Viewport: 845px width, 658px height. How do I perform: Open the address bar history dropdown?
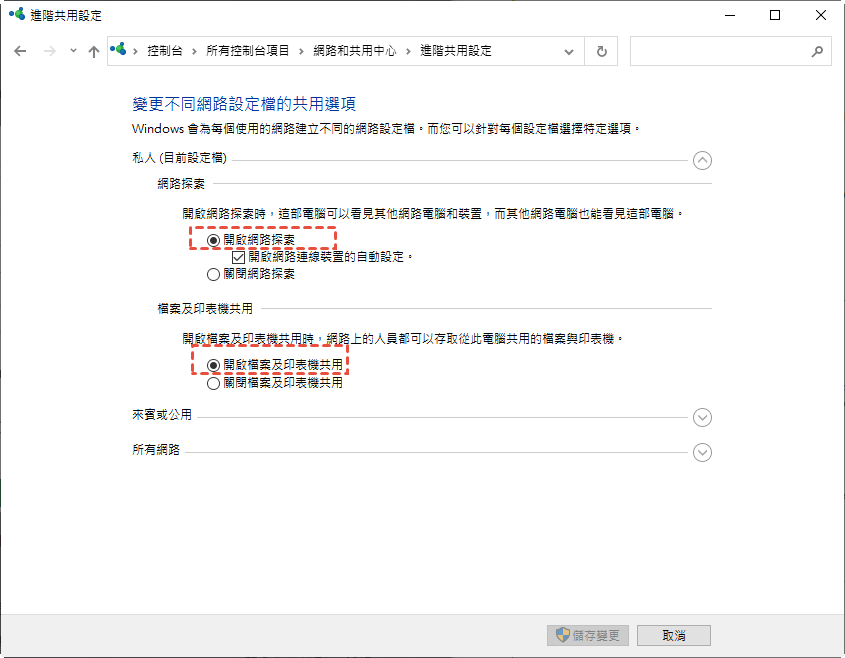(569, 52)
